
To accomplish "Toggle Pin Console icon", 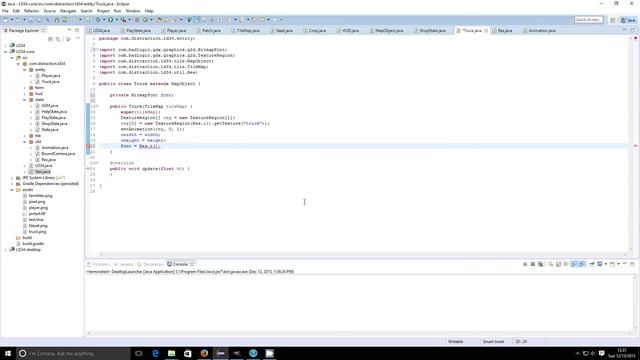I will pos(592,264).
